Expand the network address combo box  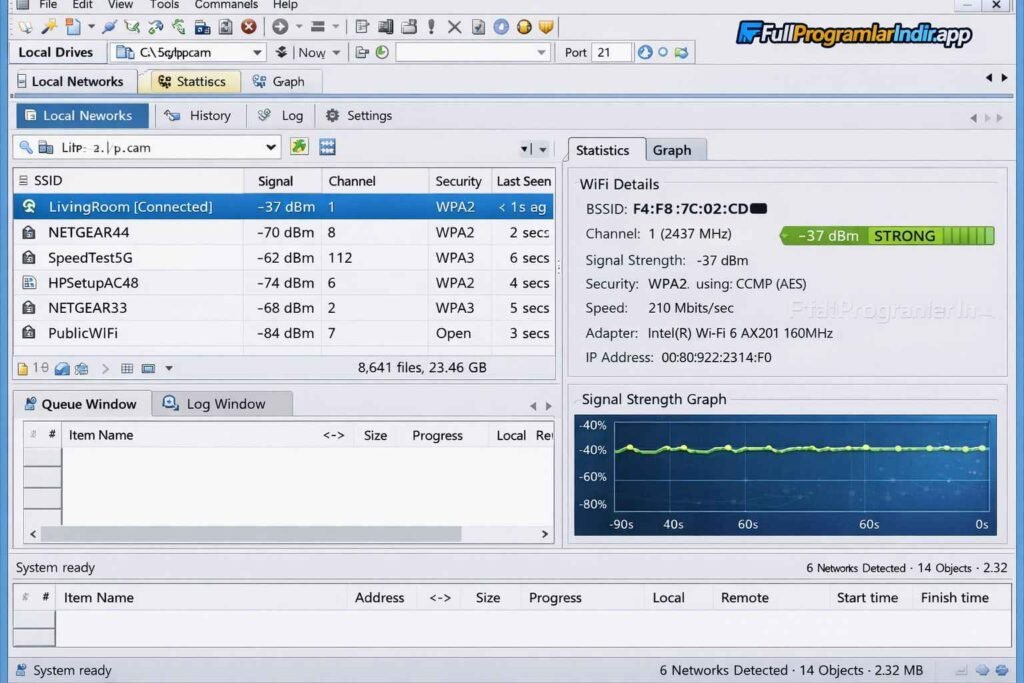[270, 148]
